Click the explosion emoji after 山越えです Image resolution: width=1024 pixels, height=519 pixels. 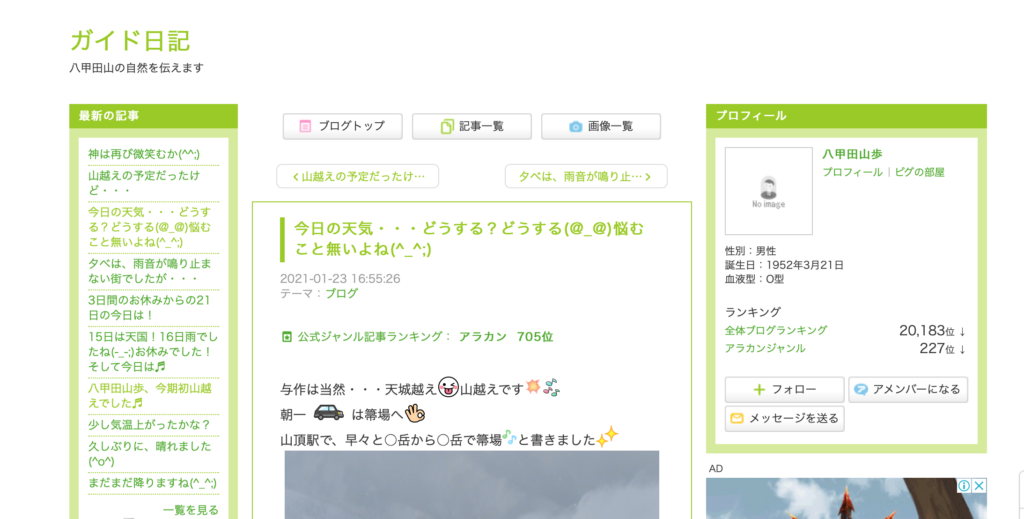pos(533,386)
